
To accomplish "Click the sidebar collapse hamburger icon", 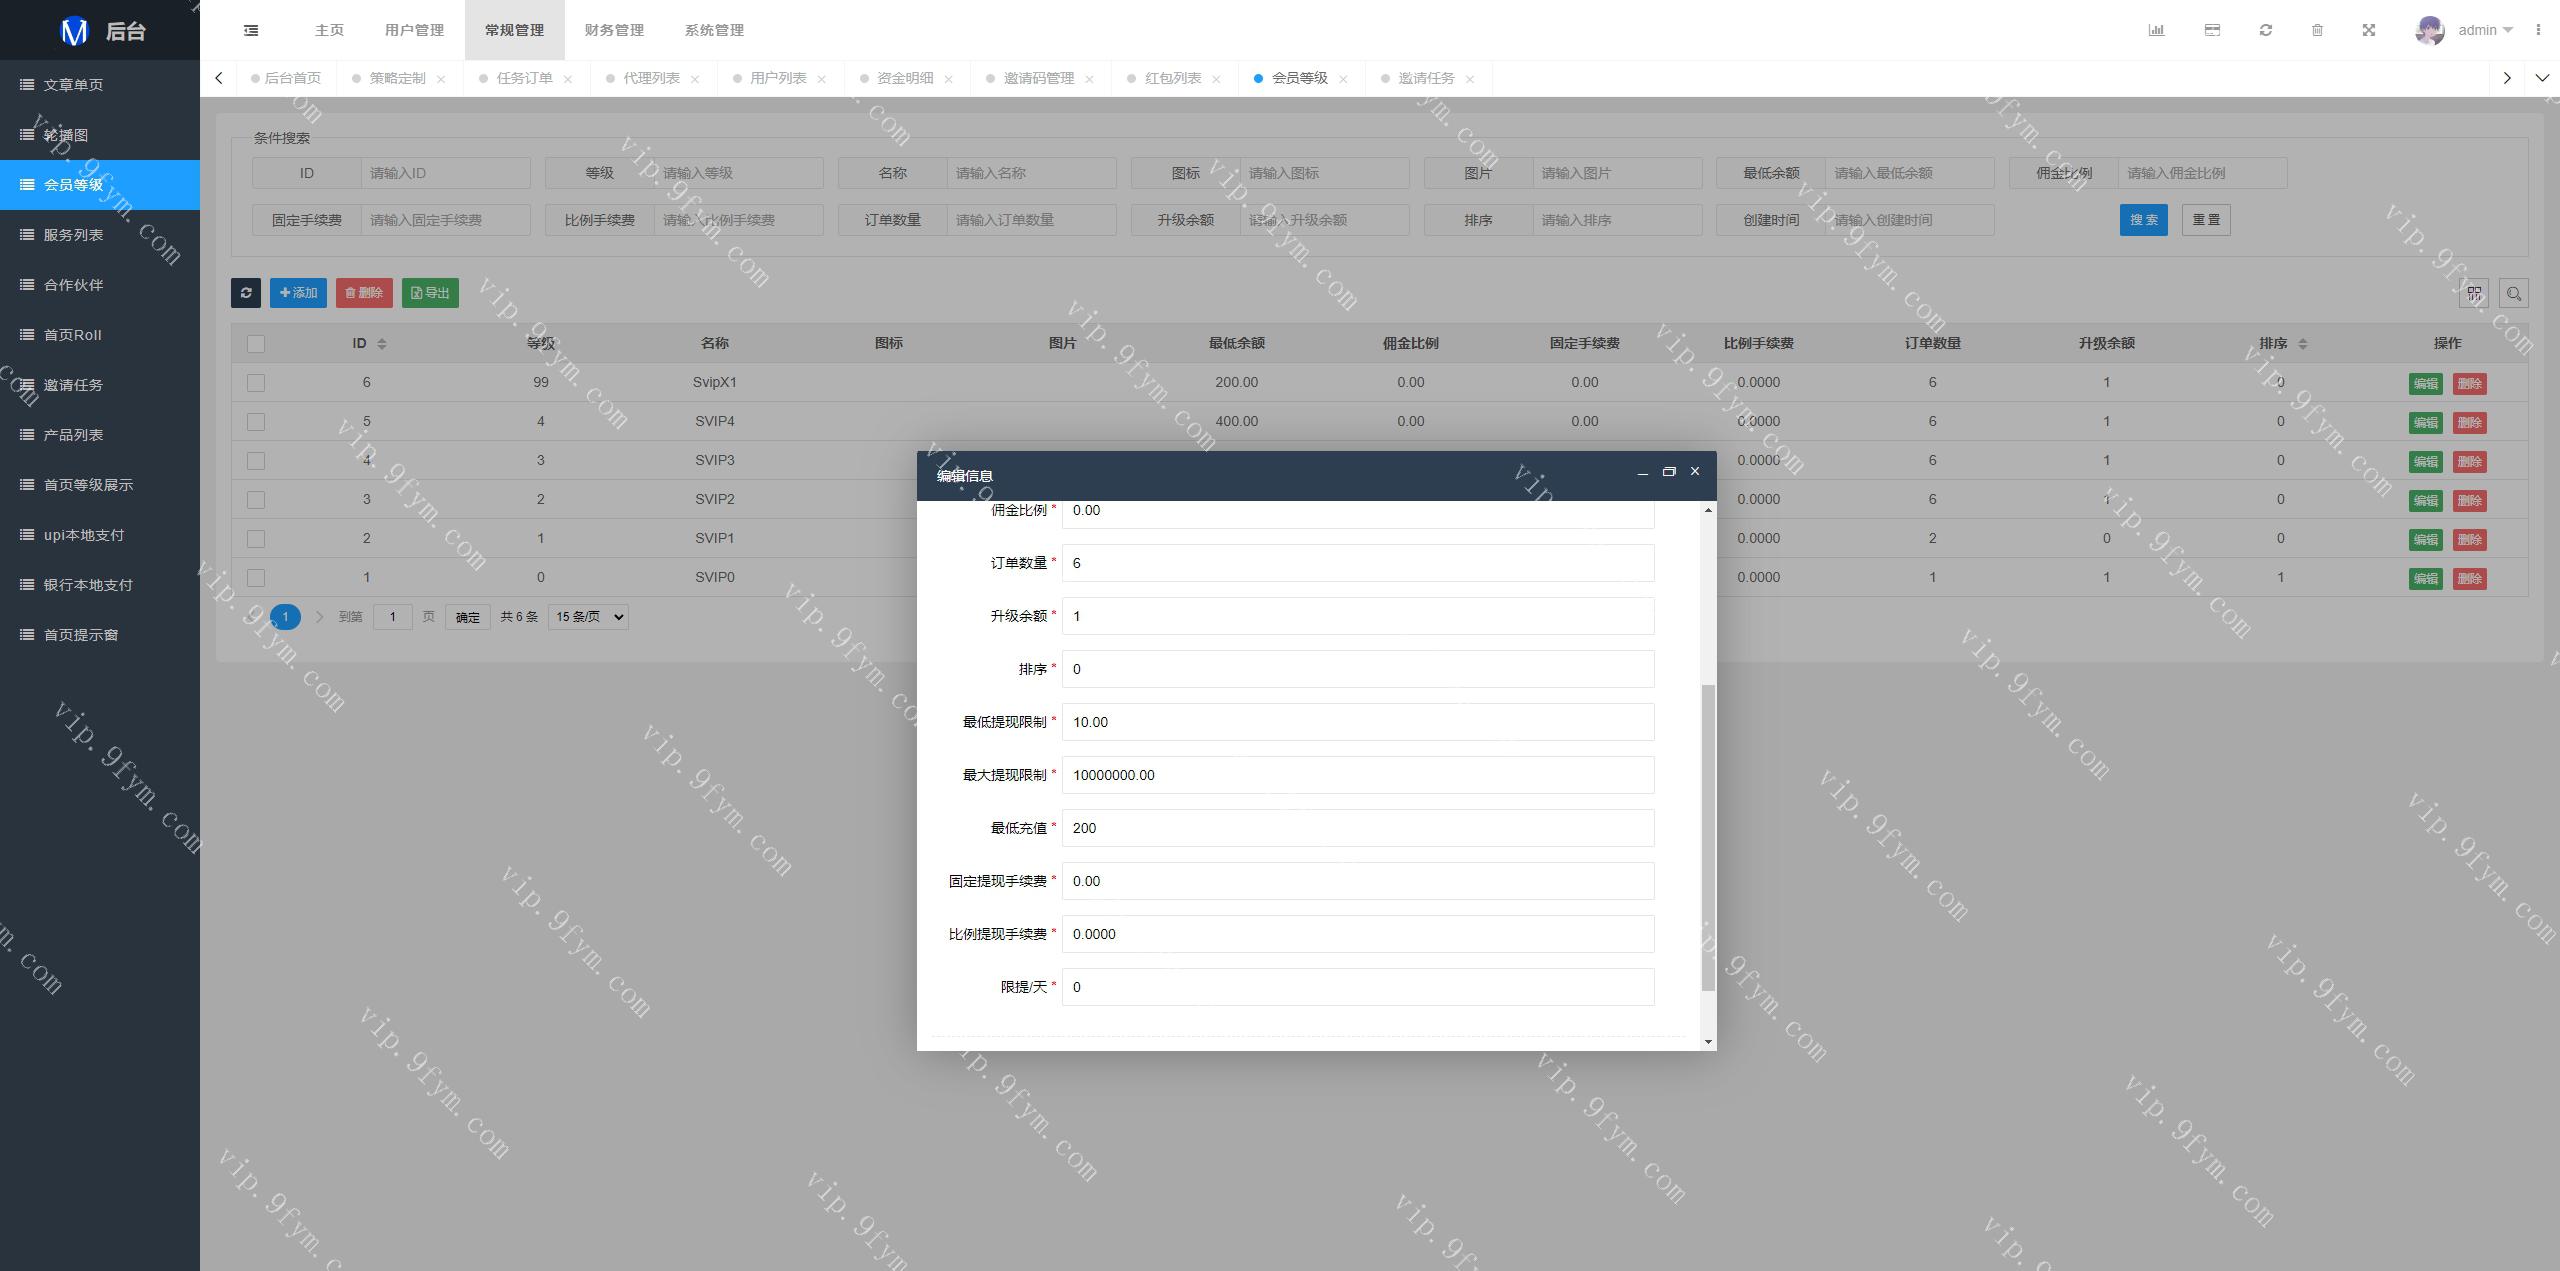I will click(251, 30).
